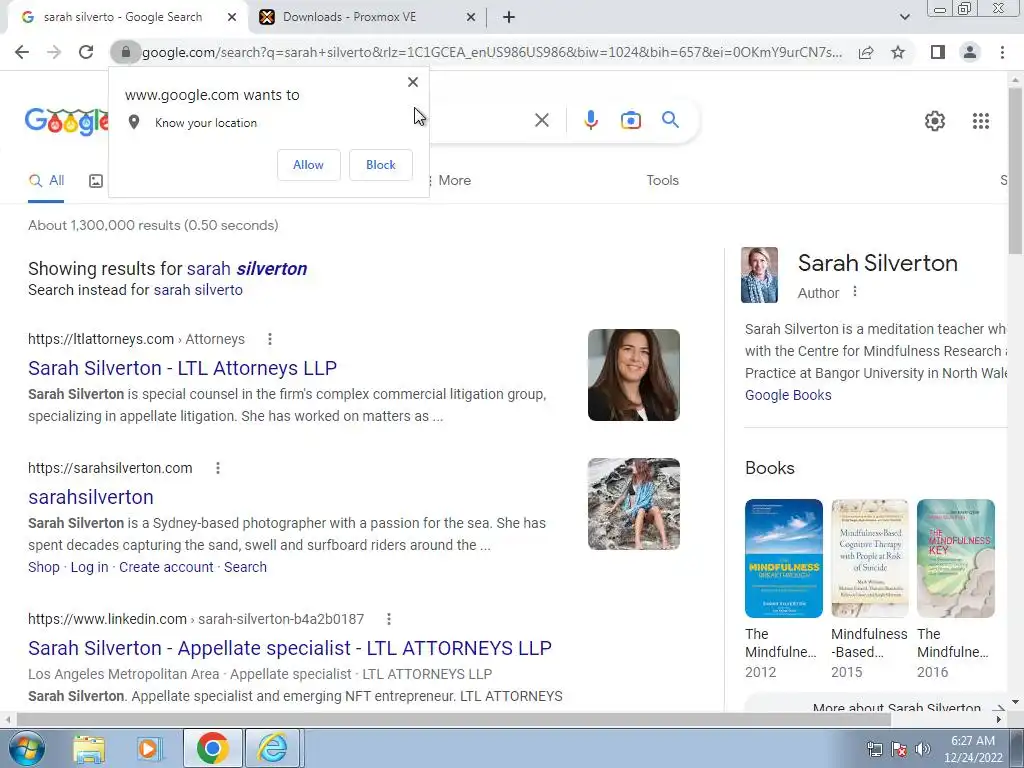Block Google's location request
Image resolution: width=1024 pixels, height=768 pixels.
(381, 165)
